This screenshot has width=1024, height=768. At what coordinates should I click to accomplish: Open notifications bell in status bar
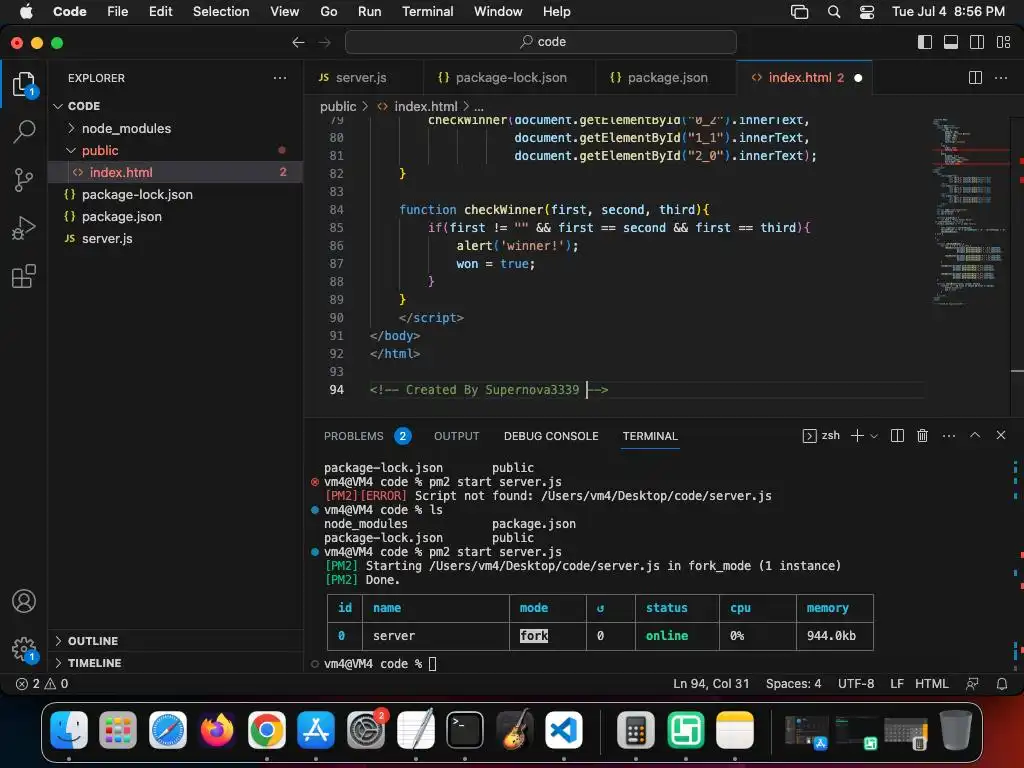click(x=1001, y=684)
